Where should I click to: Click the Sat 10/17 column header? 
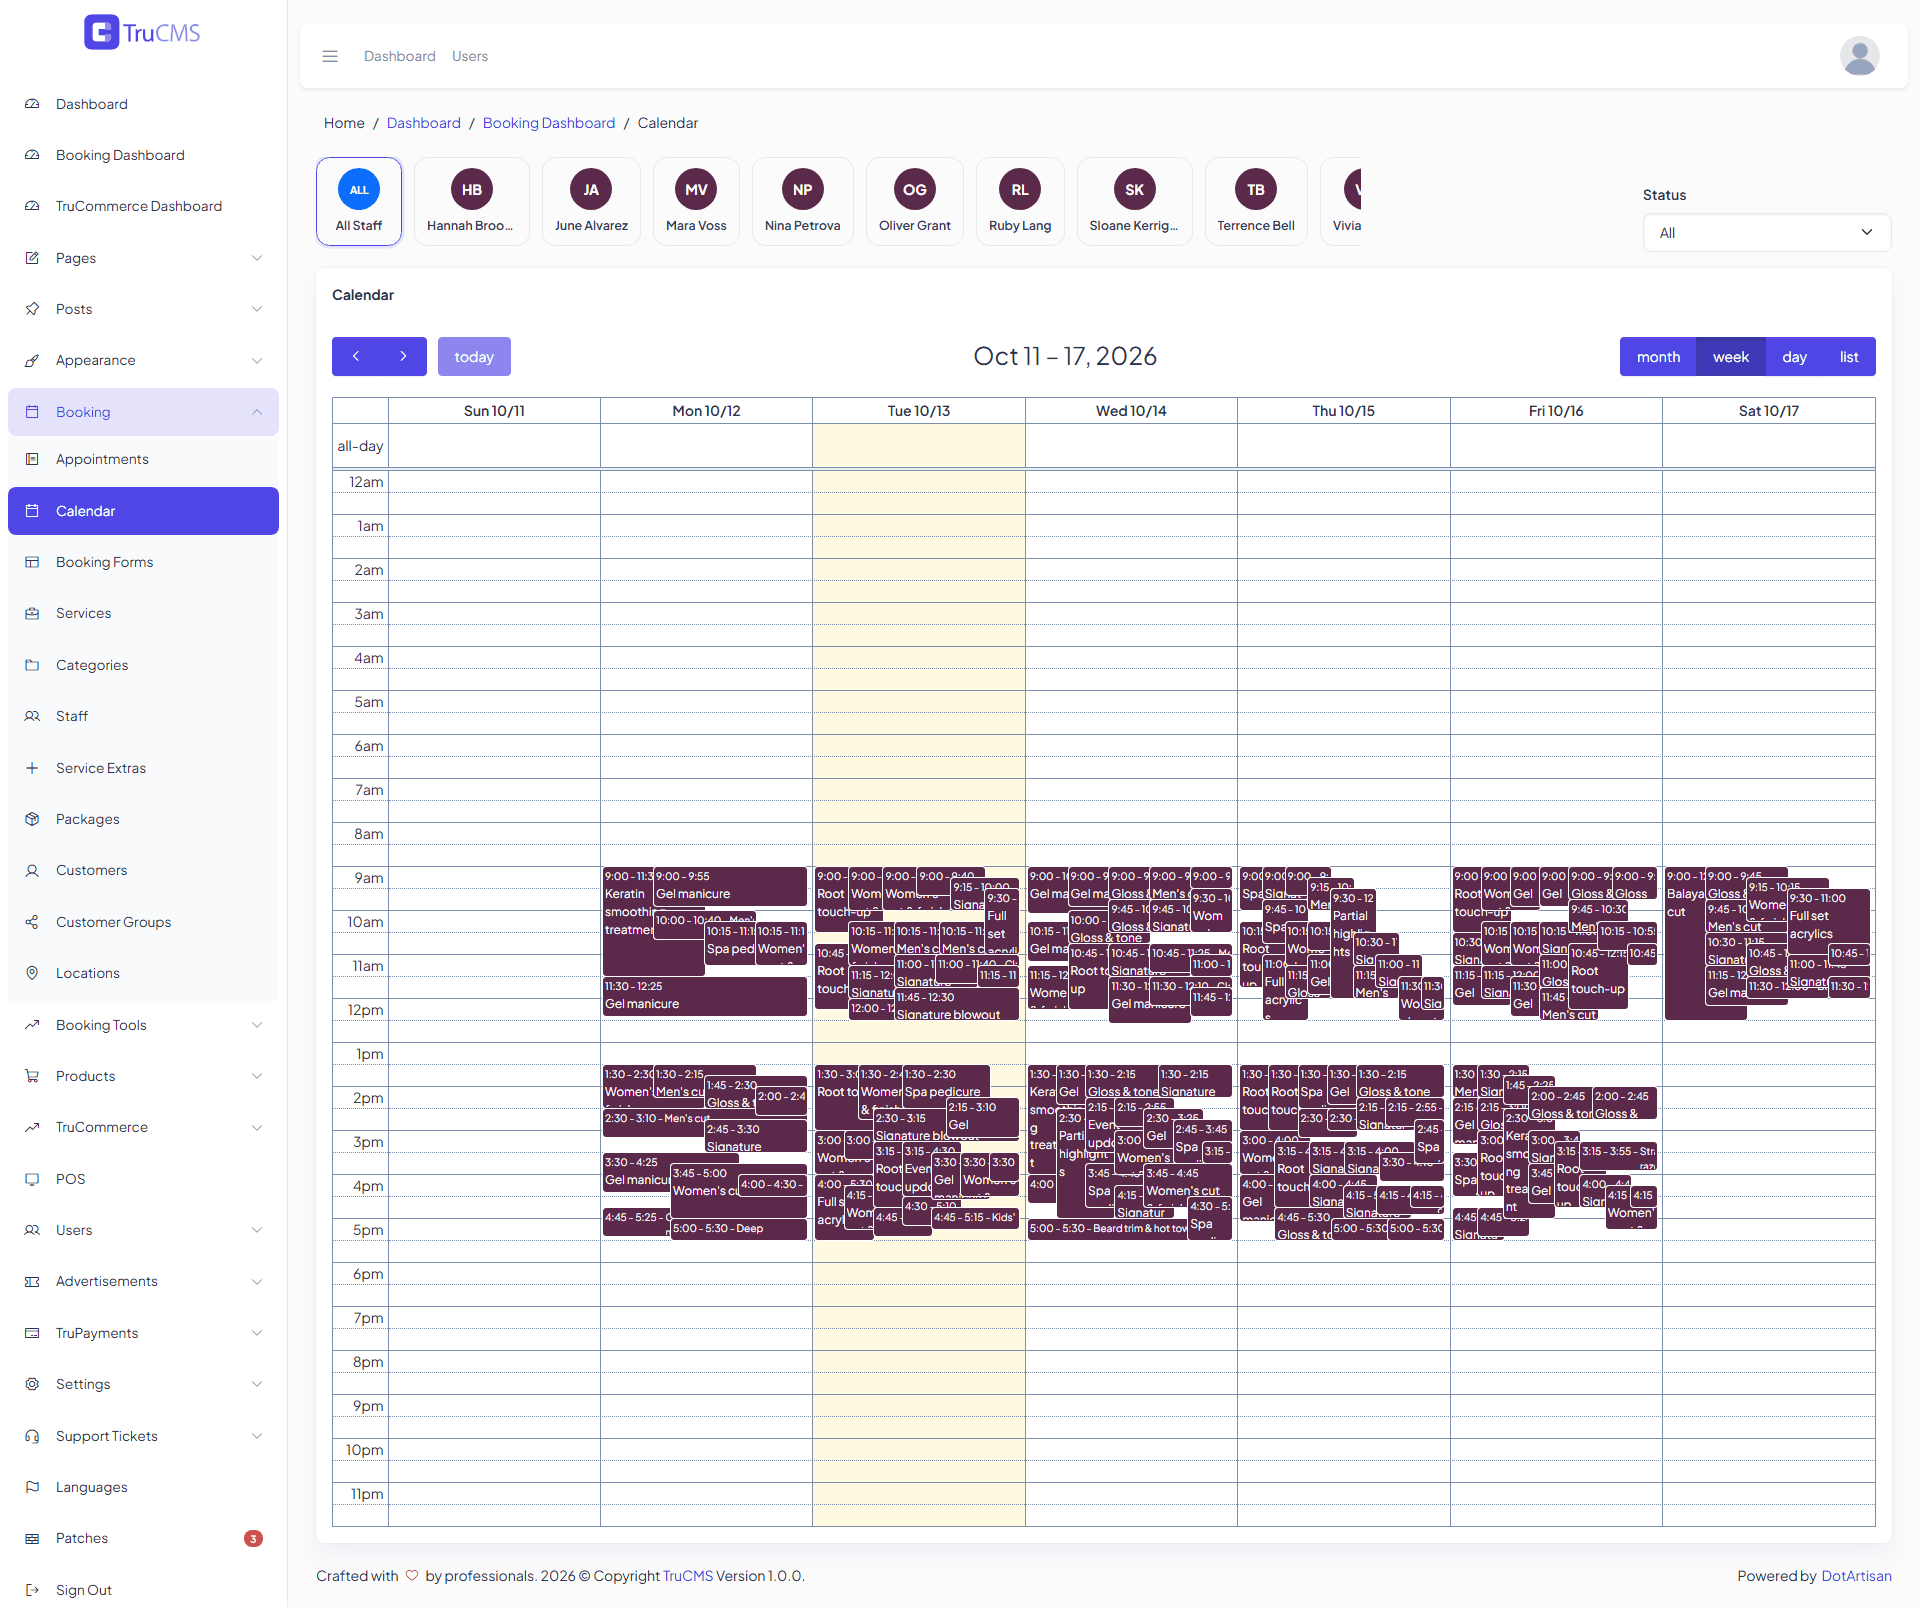tap(1768, 411)
